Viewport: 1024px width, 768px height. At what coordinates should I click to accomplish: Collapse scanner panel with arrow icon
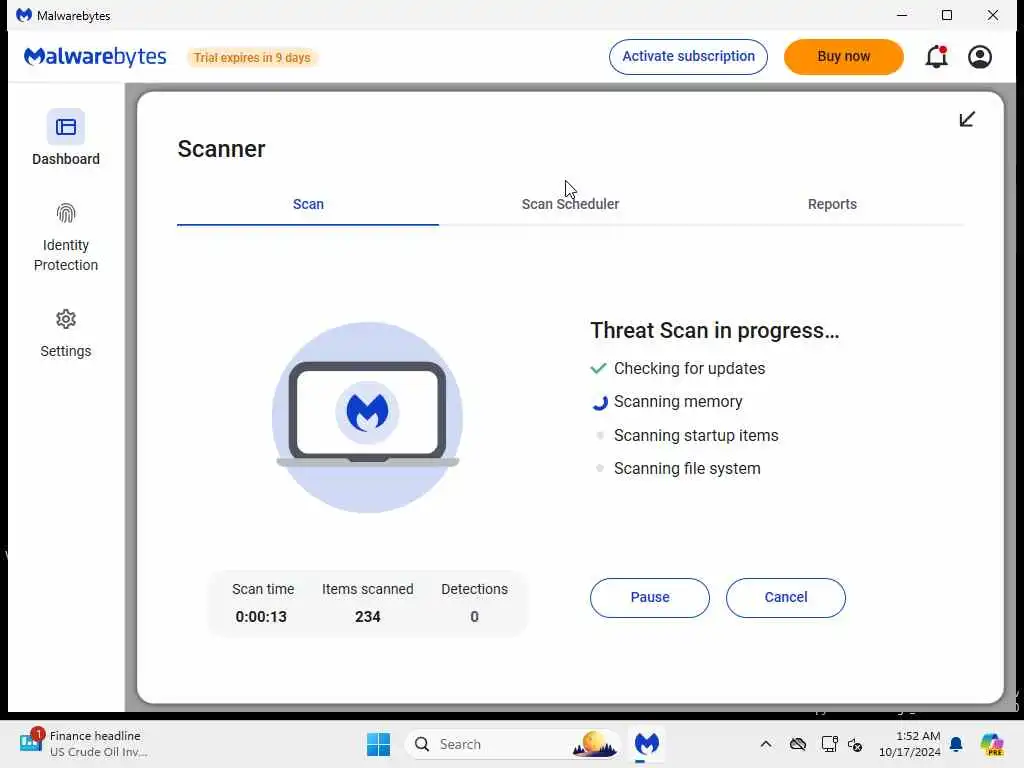pos(967,119)
